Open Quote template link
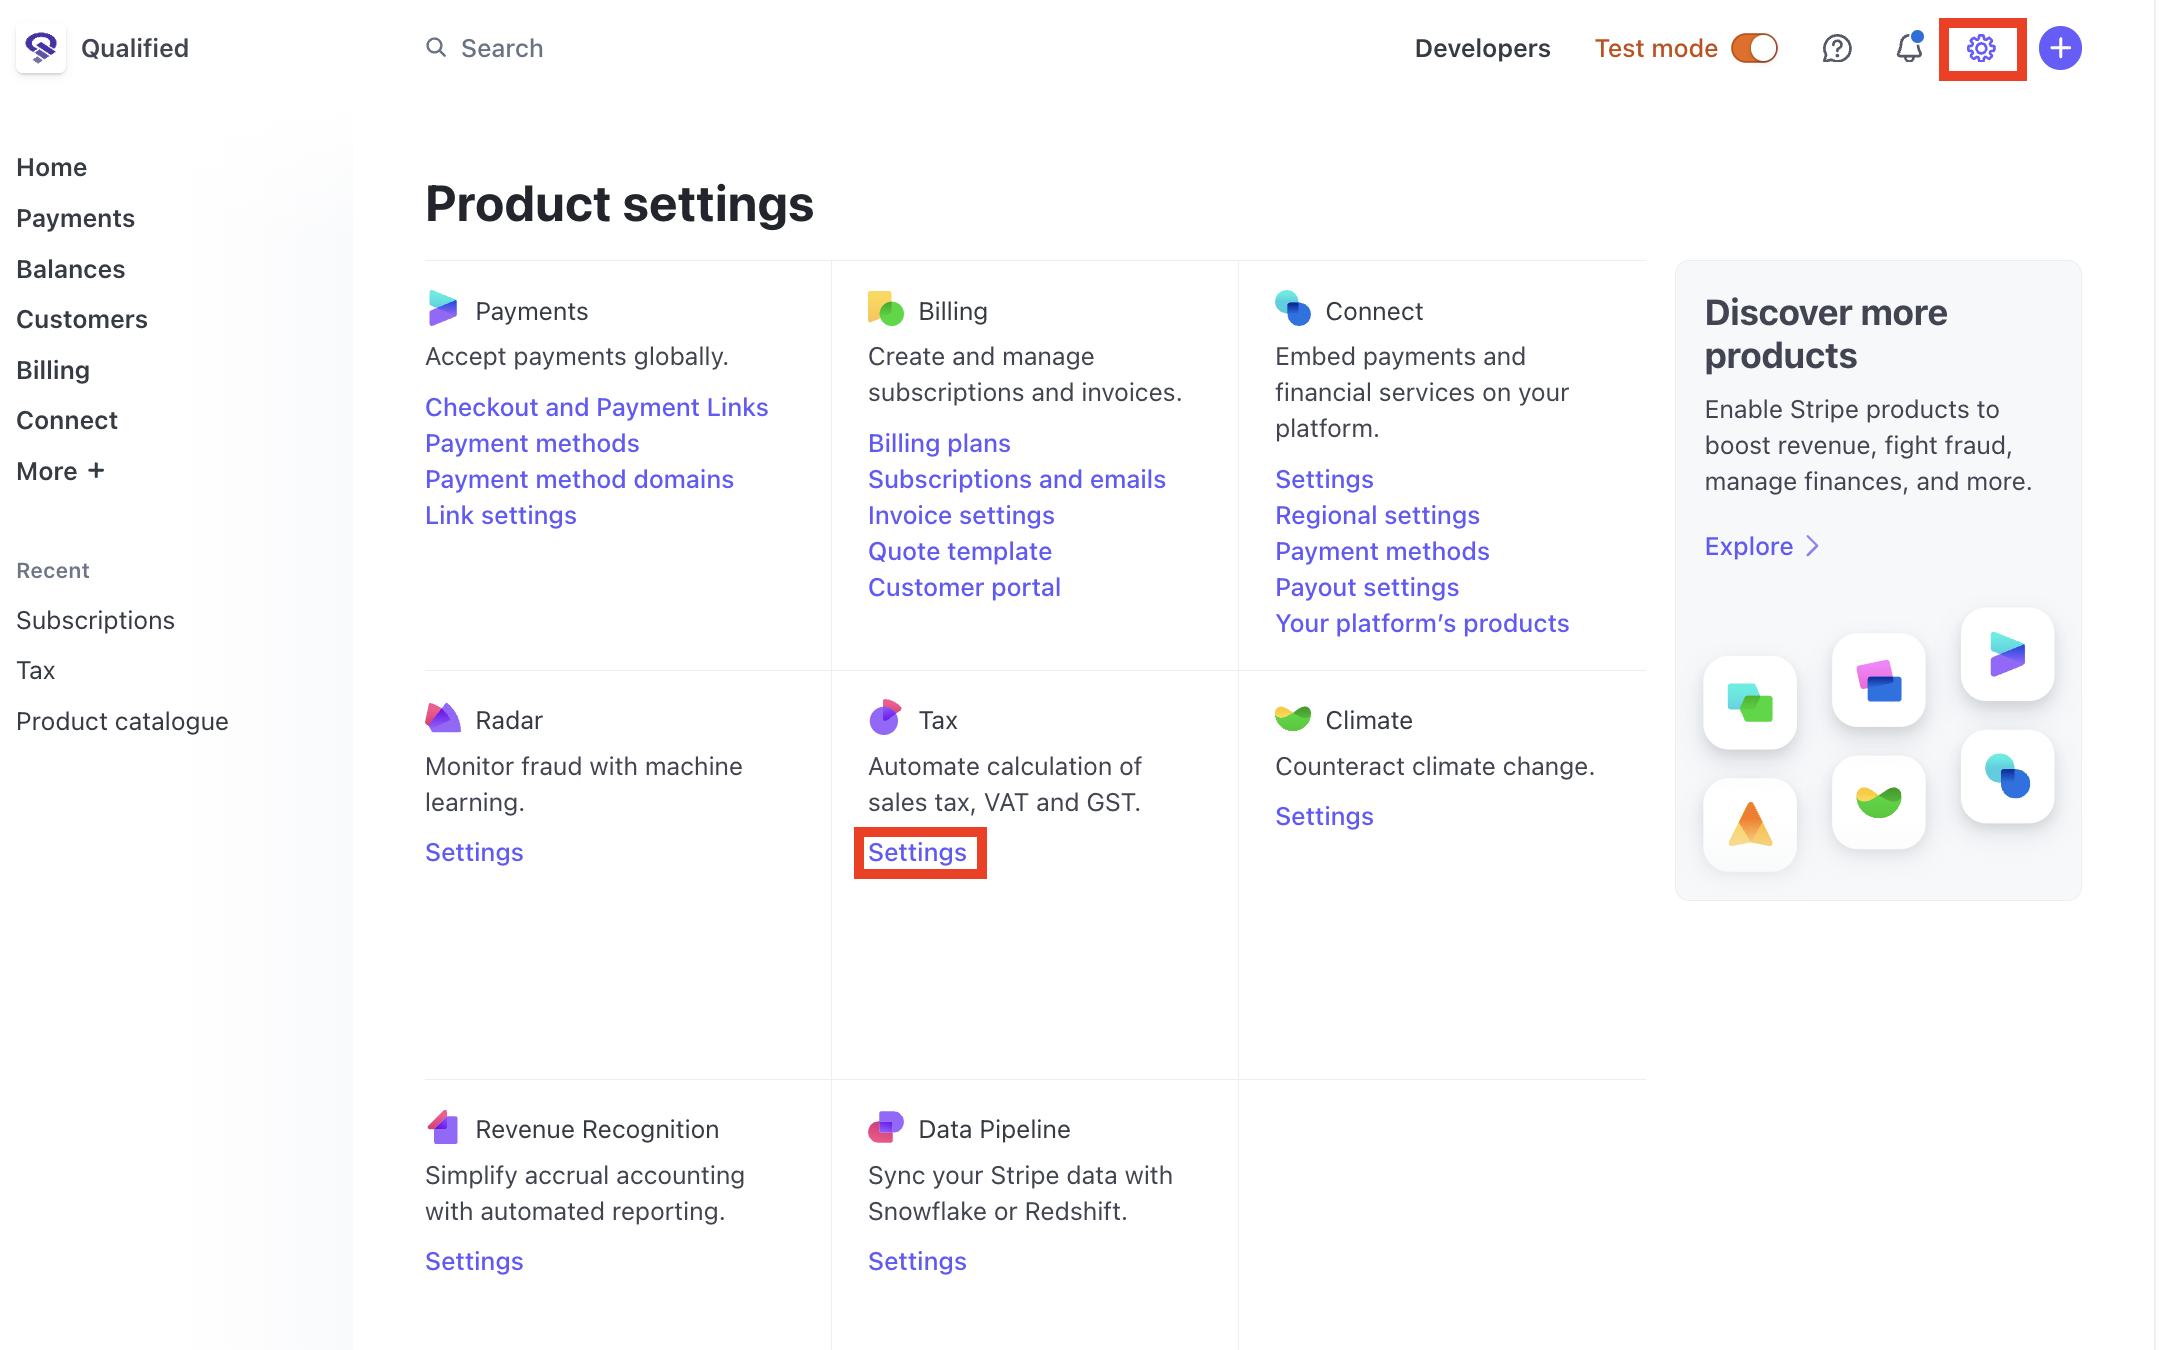 (960, 551)
